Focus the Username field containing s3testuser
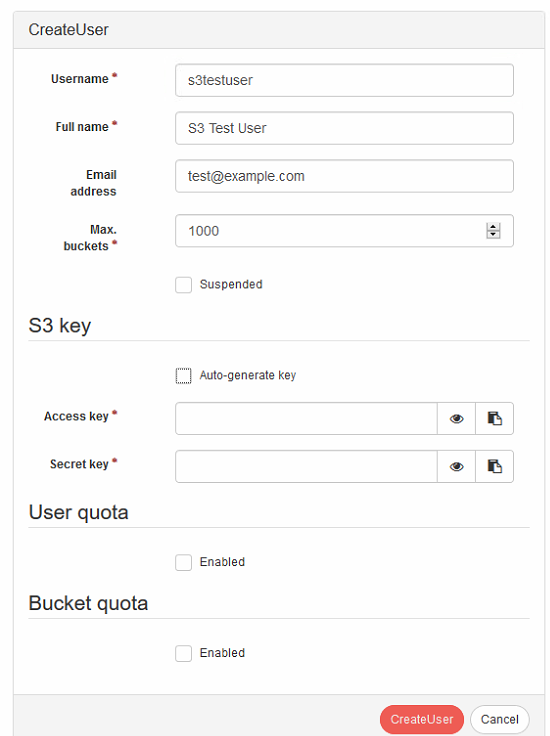550x736 pixels. 344,80
